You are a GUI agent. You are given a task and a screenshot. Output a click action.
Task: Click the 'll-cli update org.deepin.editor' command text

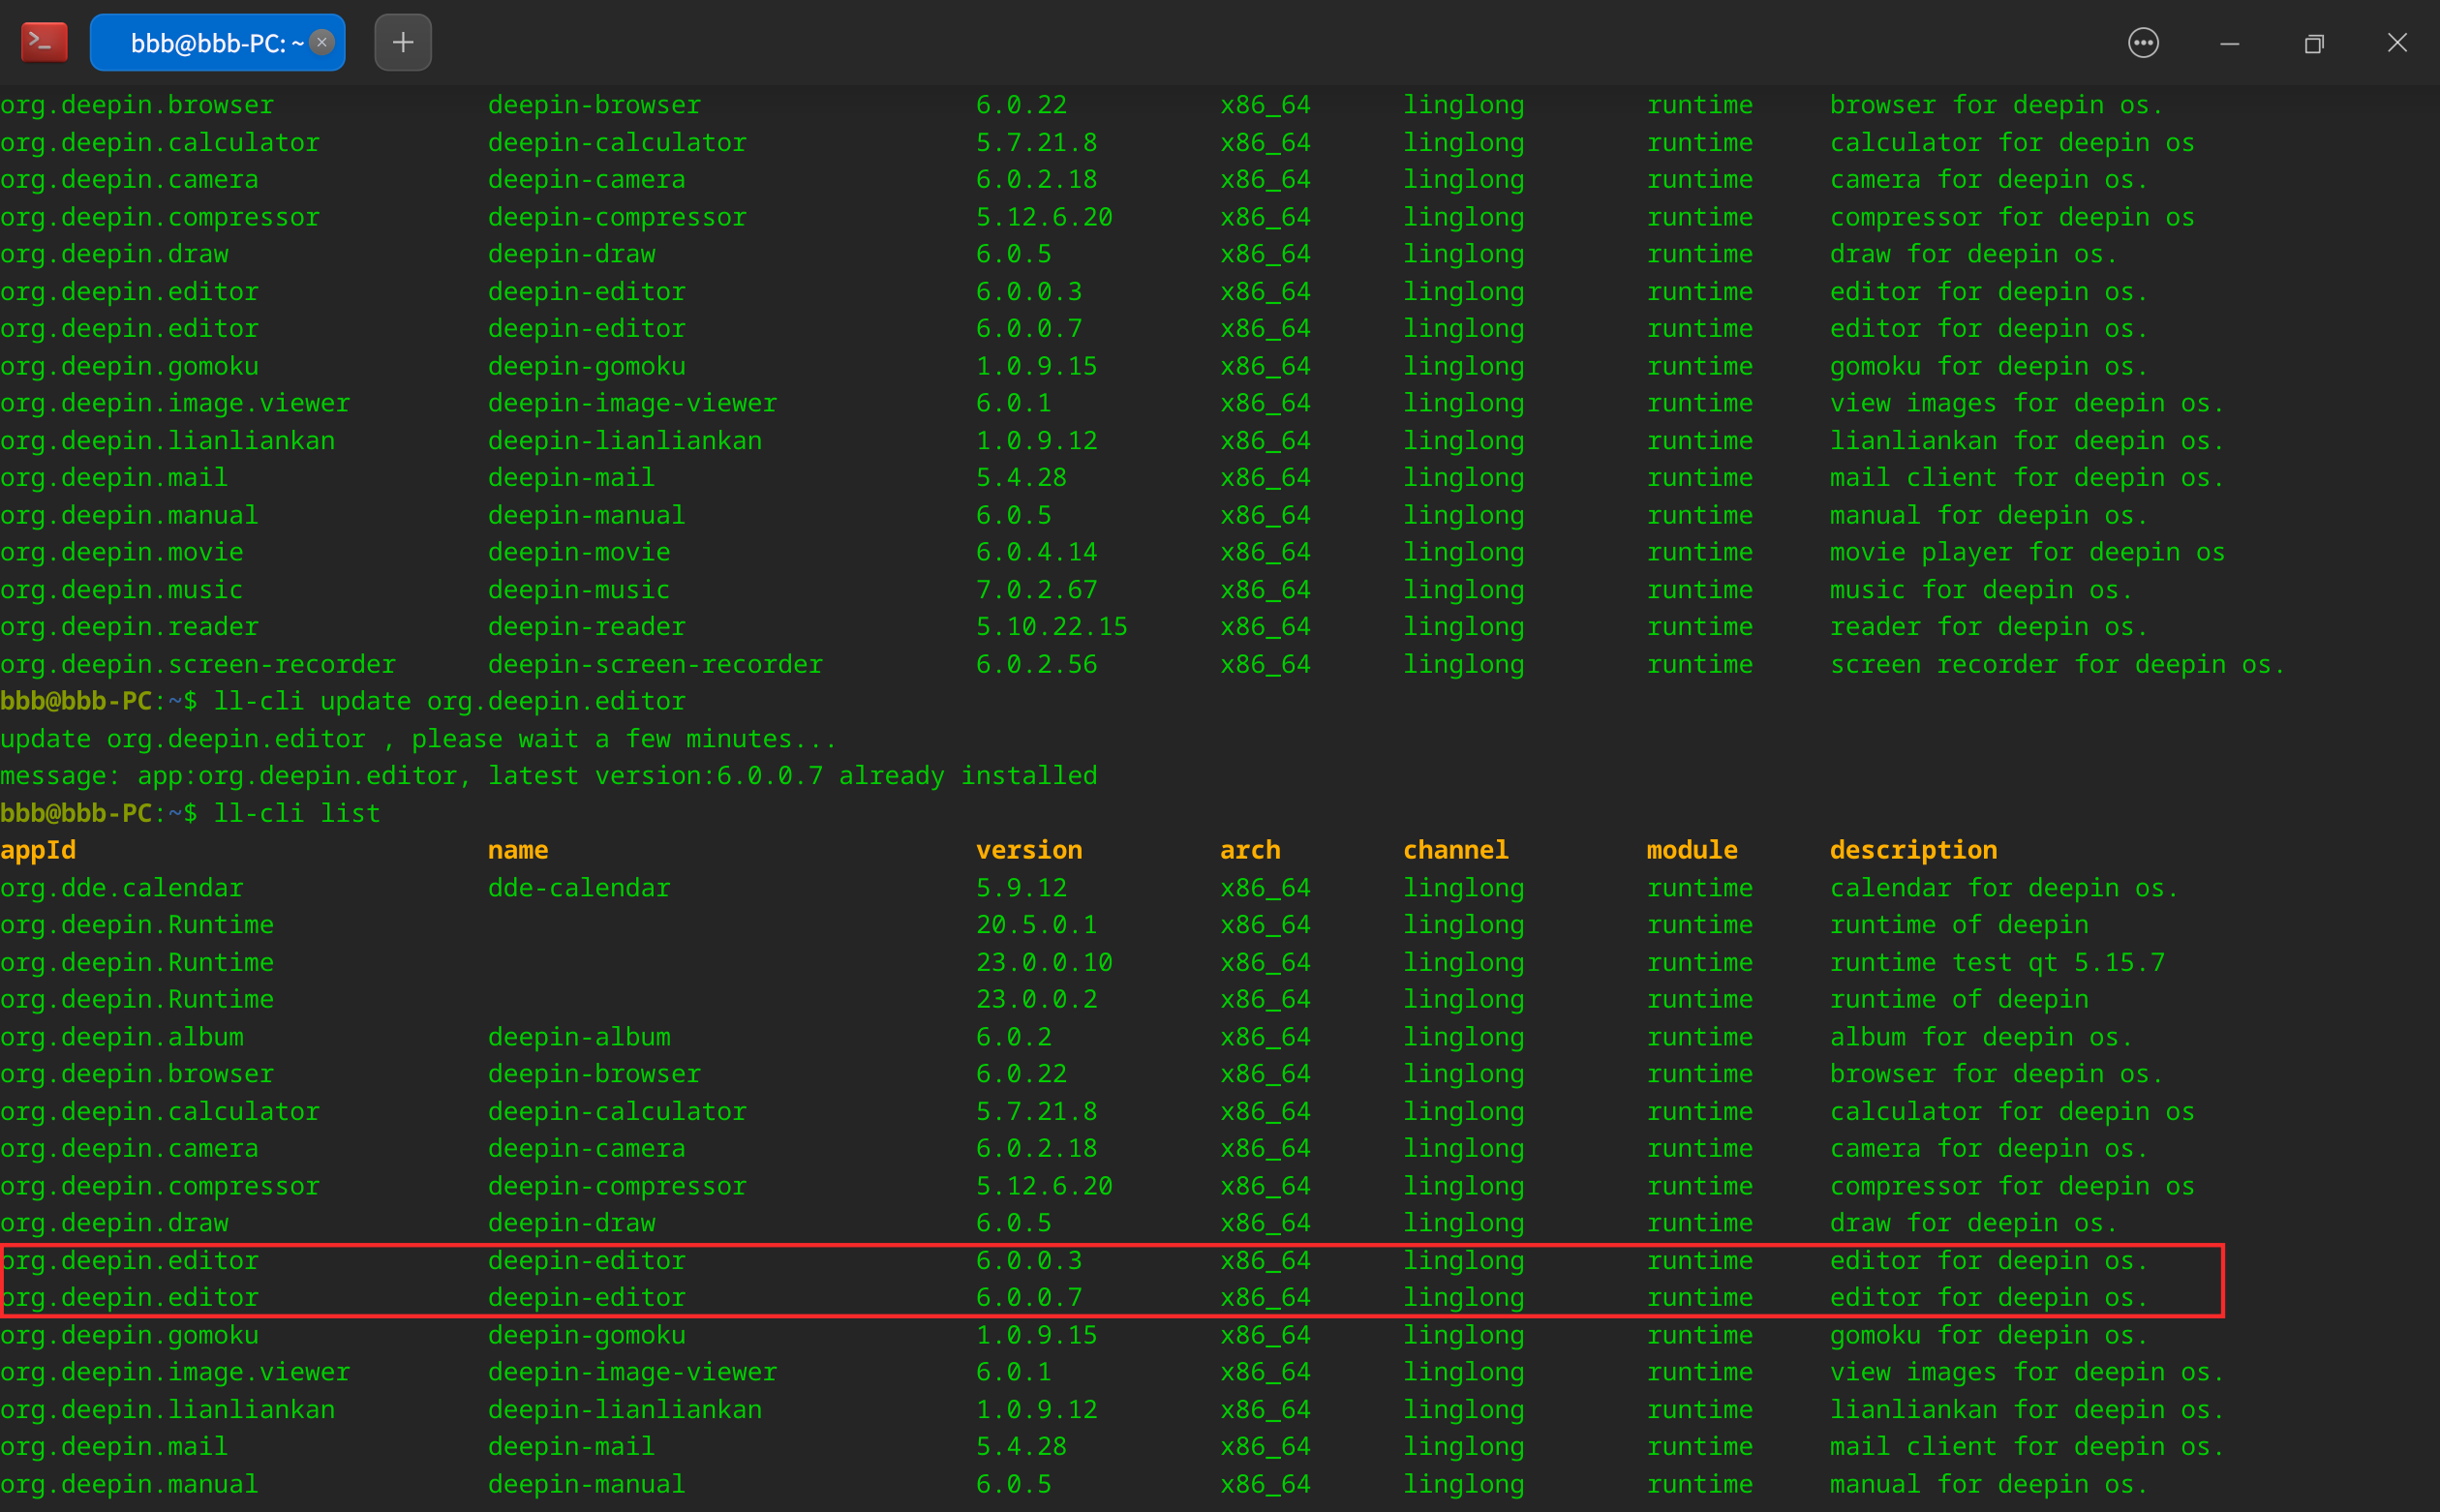tap(449, 701)
